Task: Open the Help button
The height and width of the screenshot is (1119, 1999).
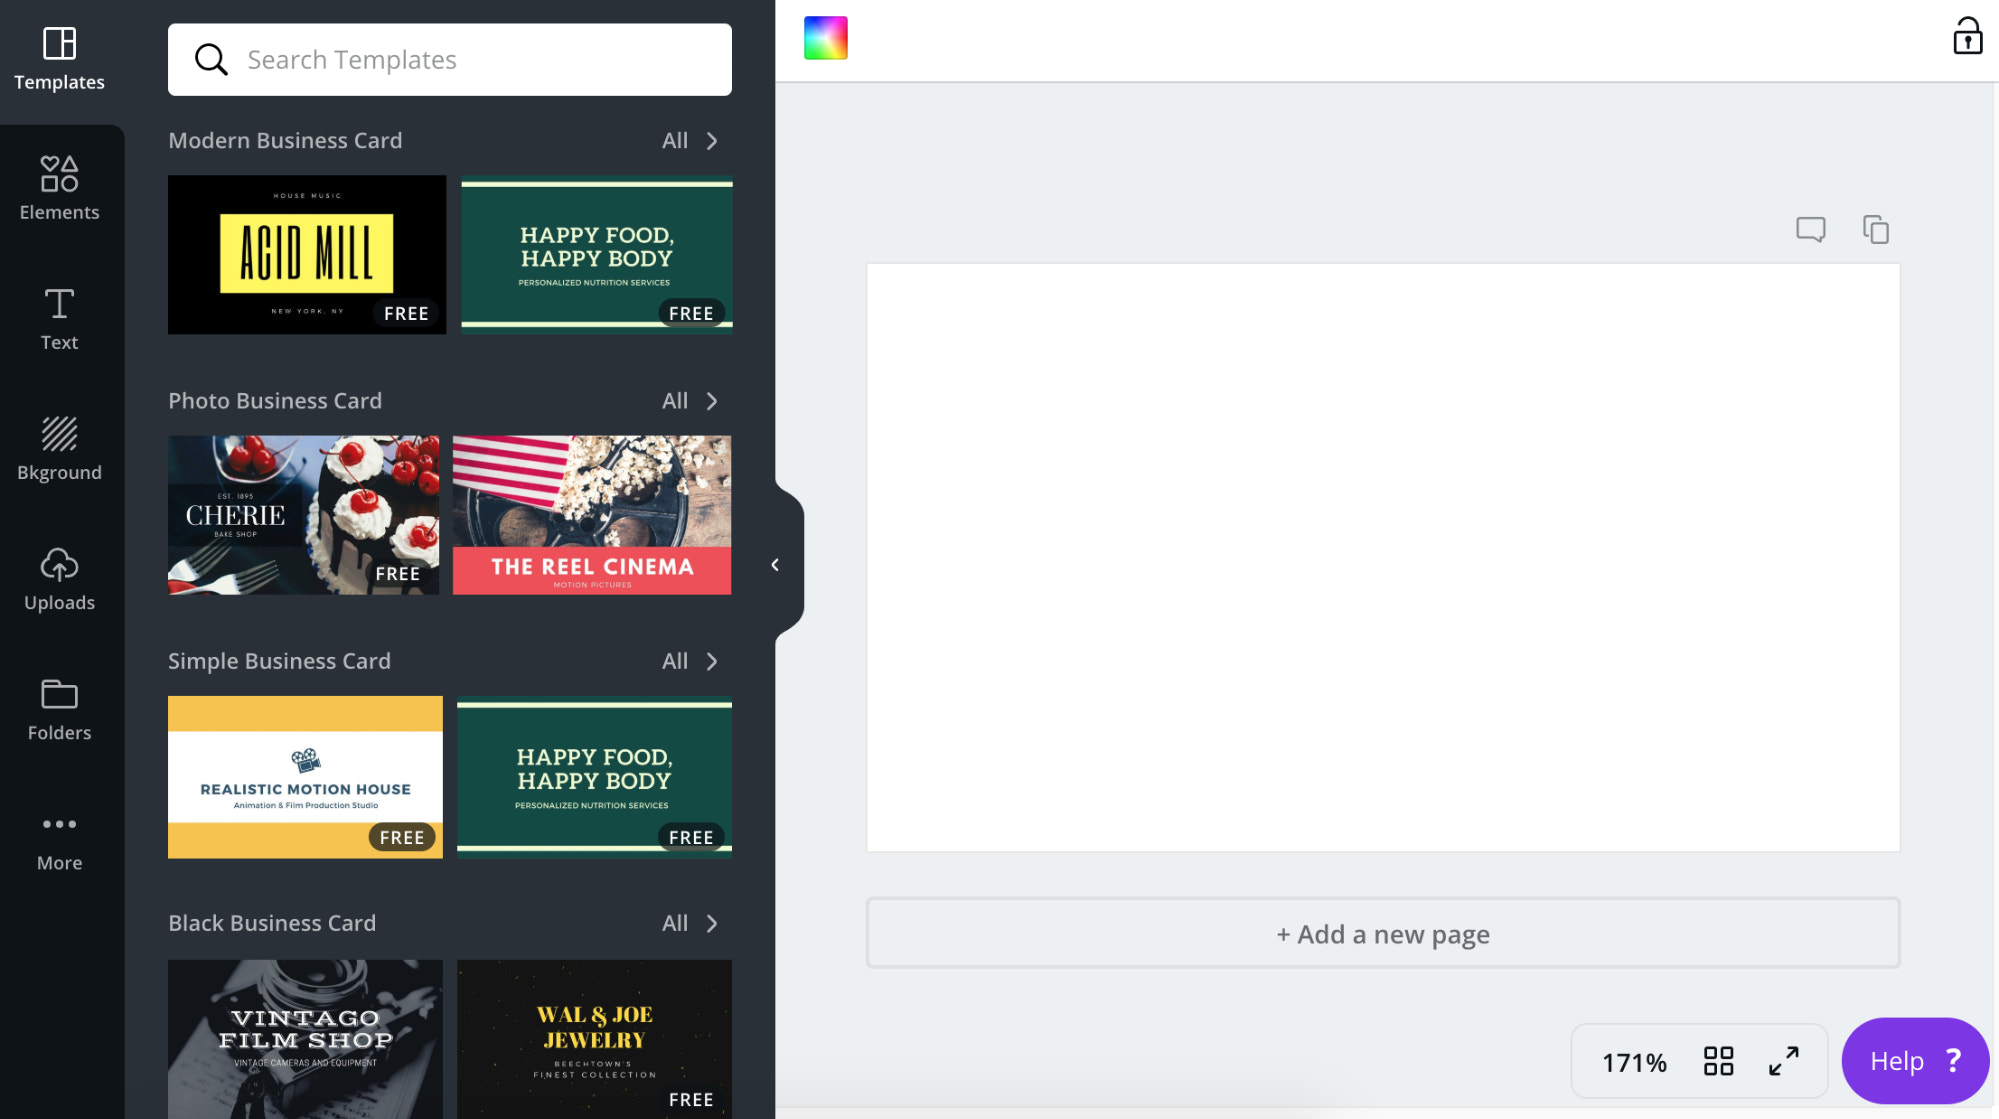Action: point(1914,1061)
